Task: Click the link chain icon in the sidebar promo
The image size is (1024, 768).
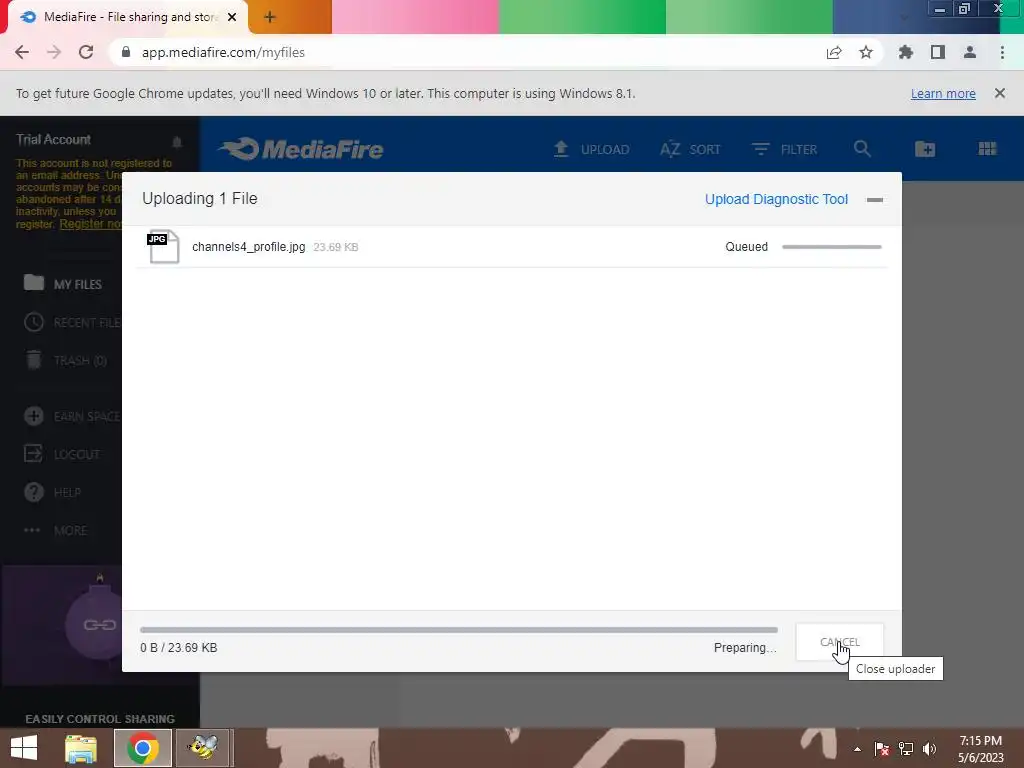Action: click(99, 625)
